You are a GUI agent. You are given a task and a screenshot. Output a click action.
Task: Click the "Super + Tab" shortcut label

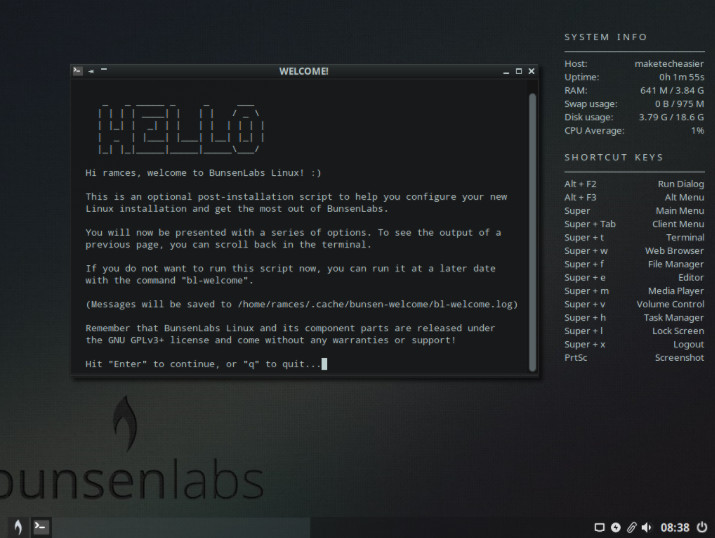click(x=590, y=224)
